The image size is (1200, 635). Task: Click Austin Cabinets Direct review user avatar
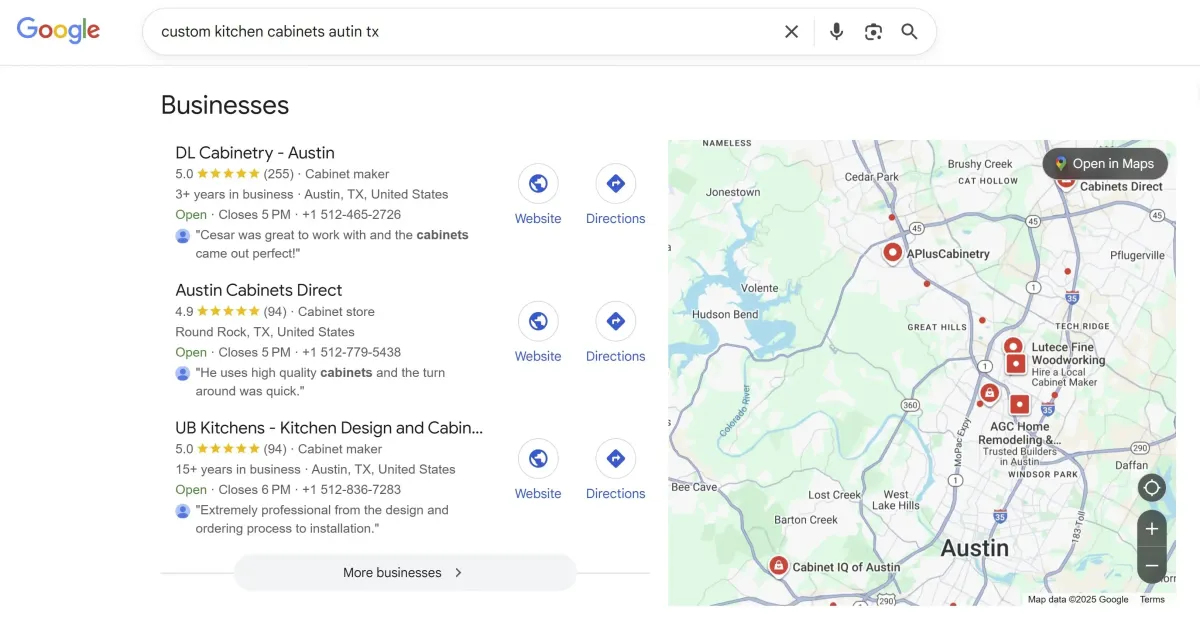183,373
